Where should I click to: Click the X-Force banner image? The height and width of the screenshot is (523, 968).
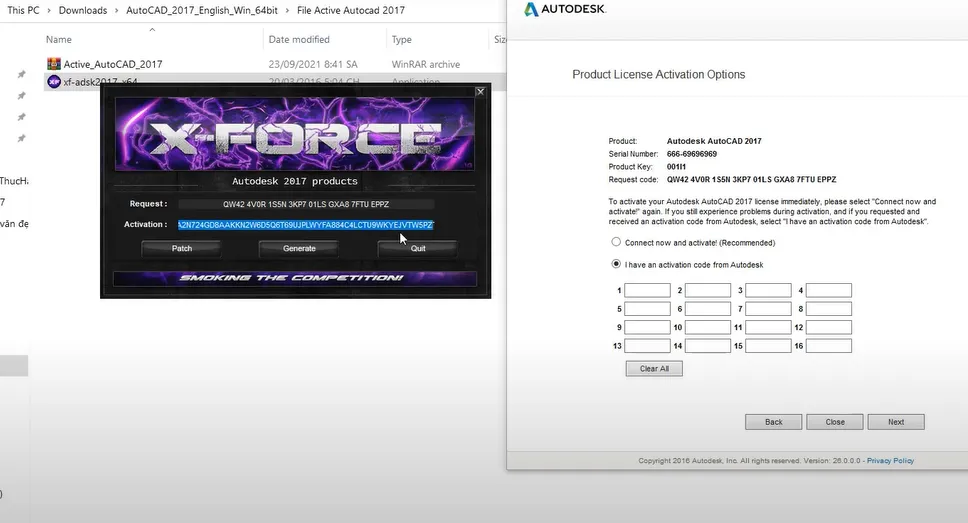(x=294, y=133)
